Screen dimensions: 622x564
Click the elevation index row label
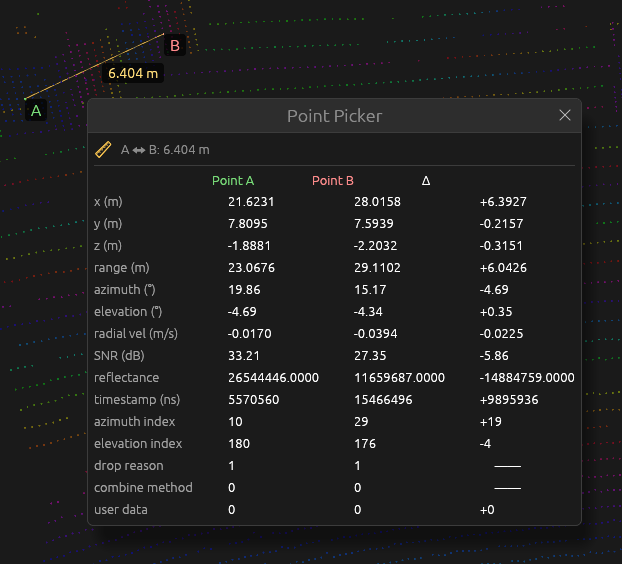click(x=138, y=444)
